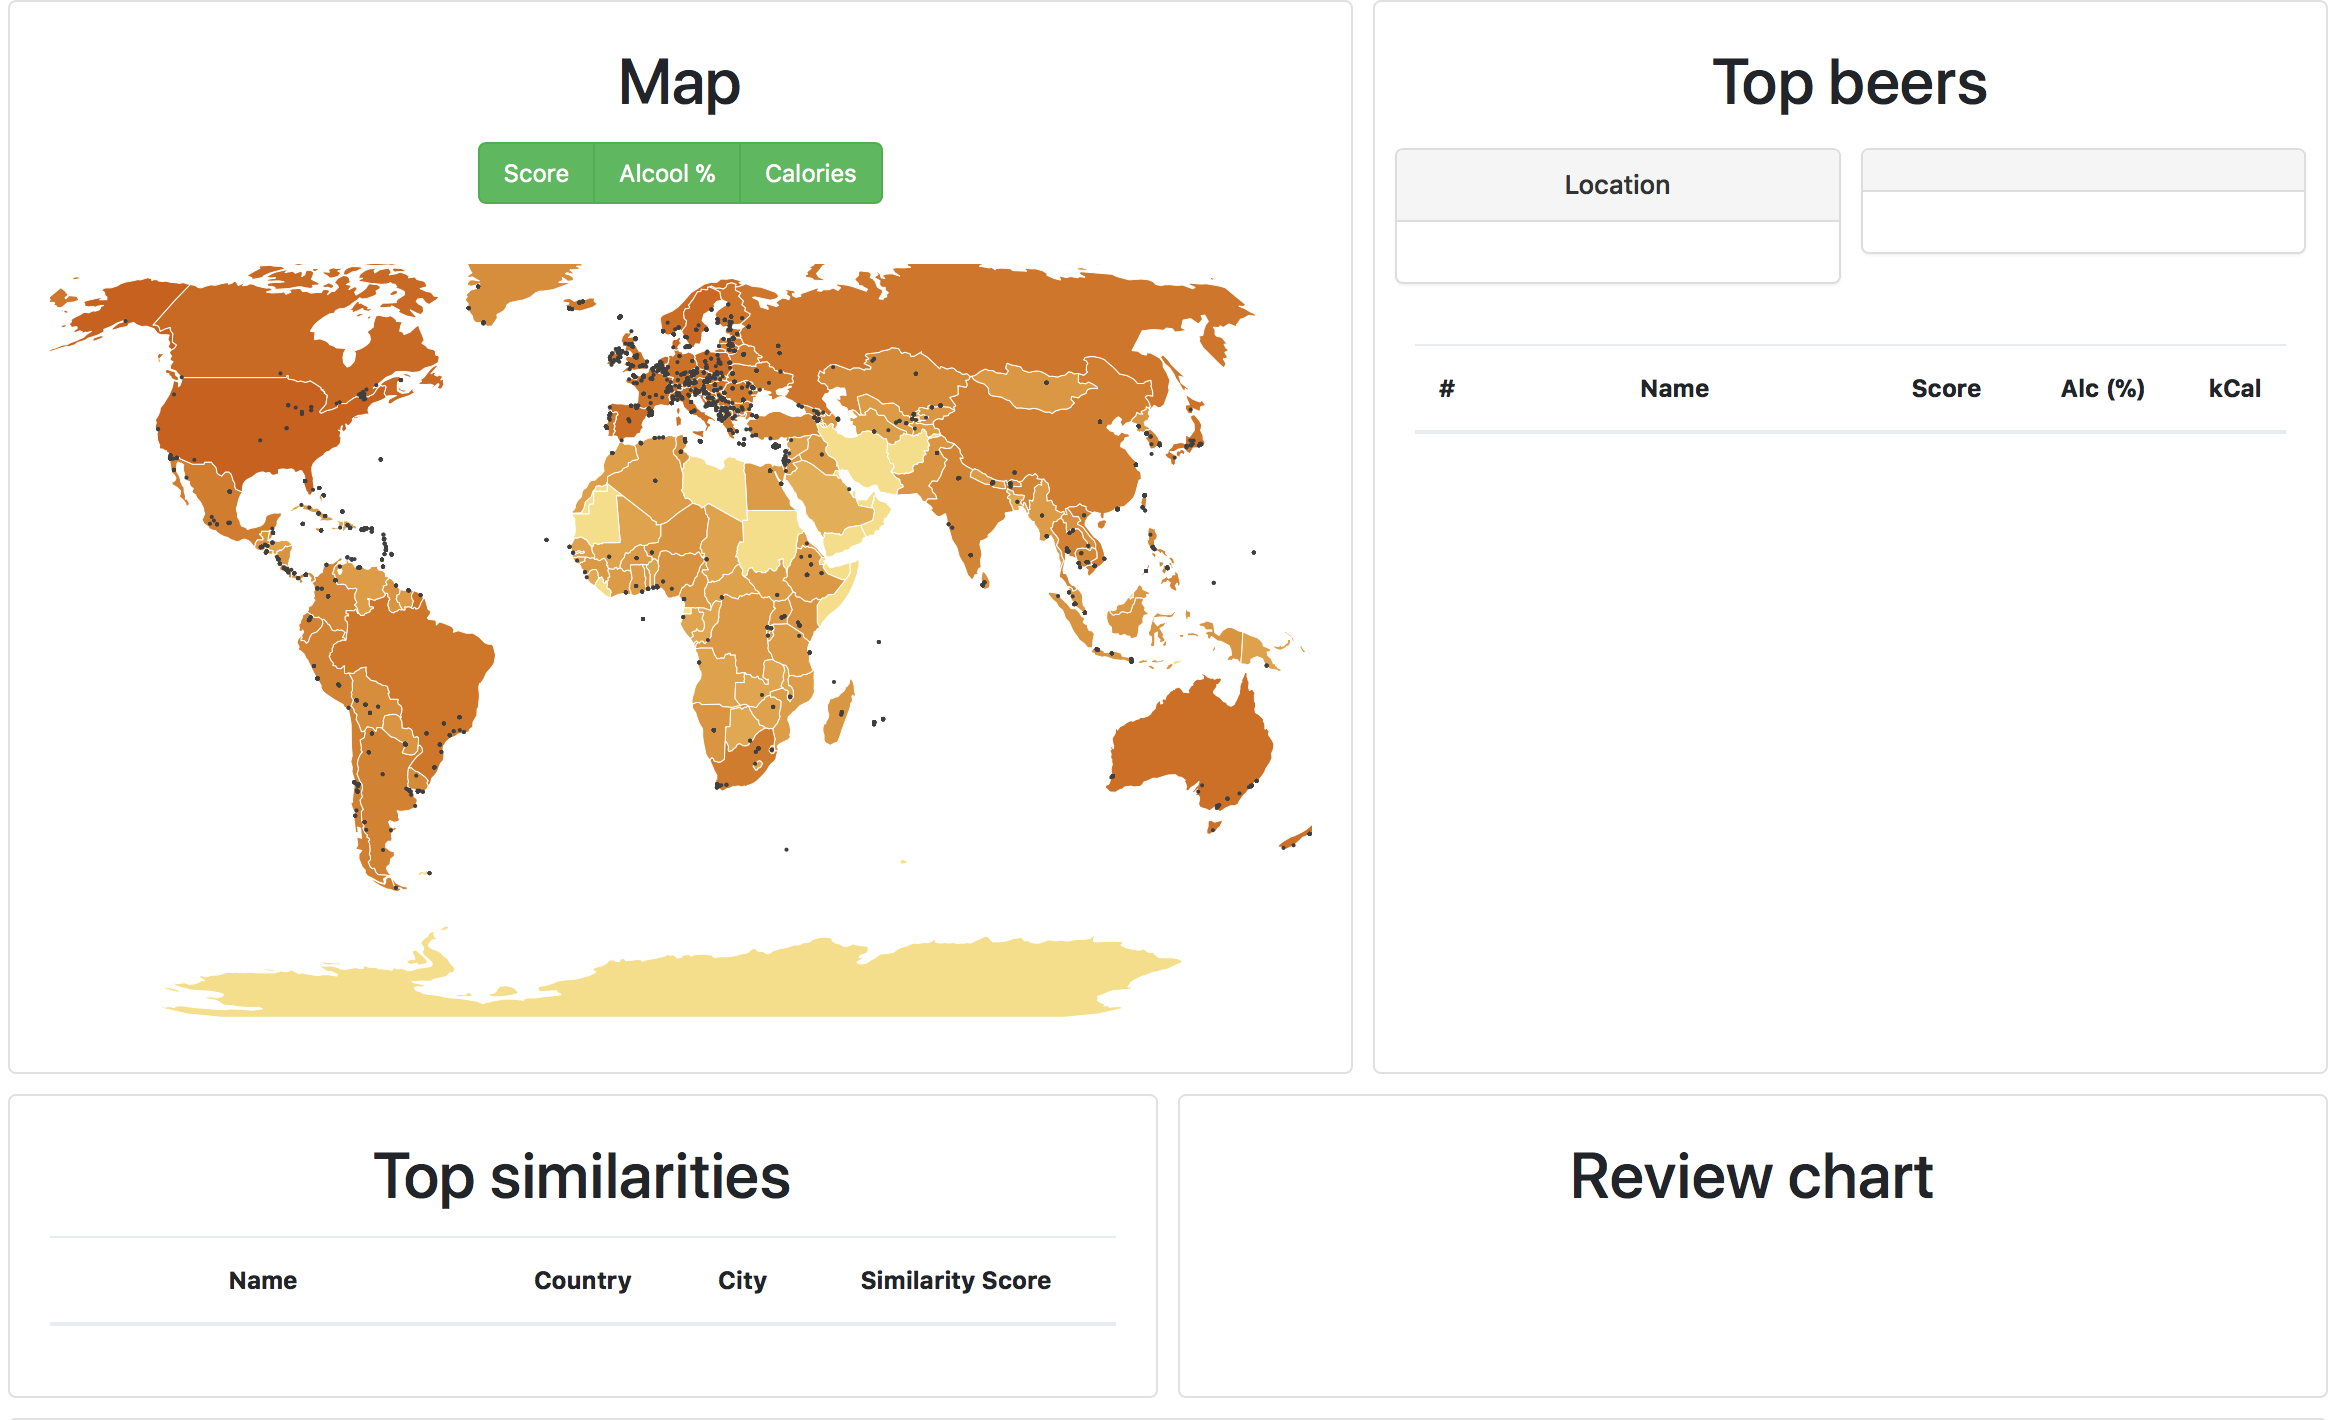Click the City column header
Image resolution: width=2346 pixels, height=1420 pixels.
click(x=742, y=1281)
